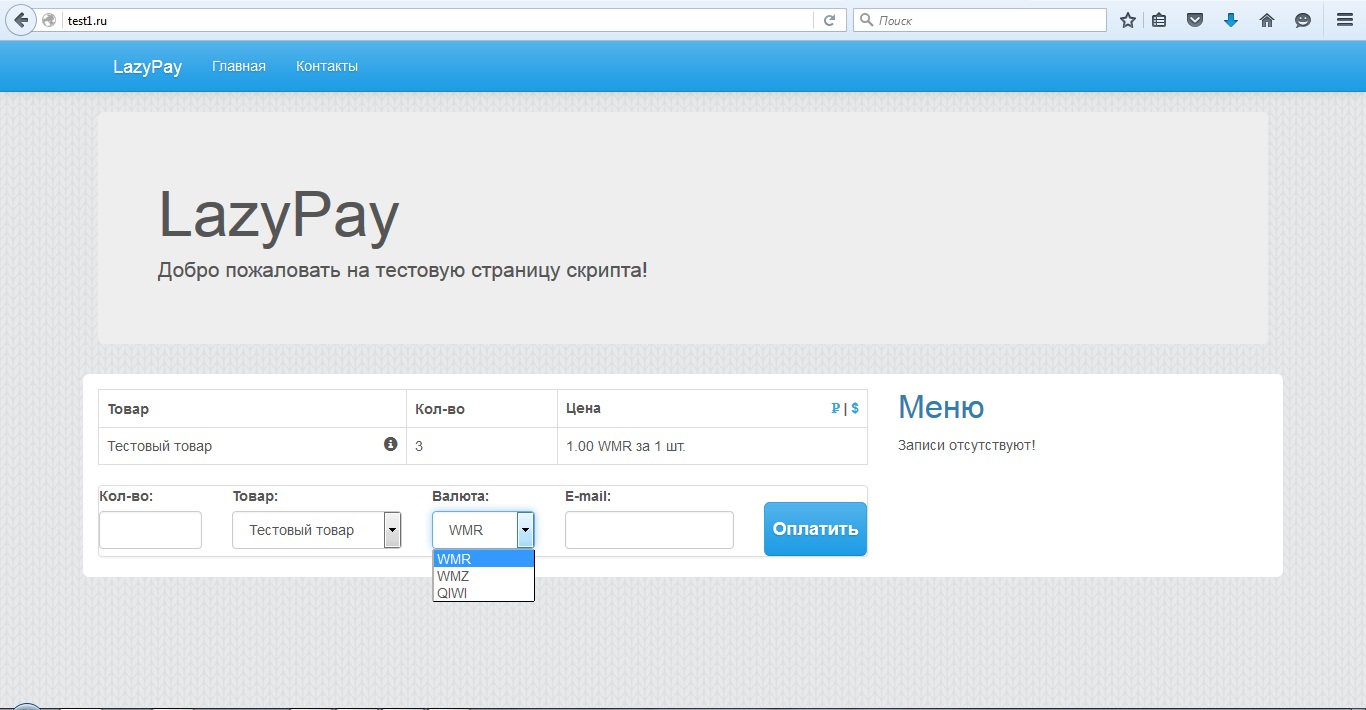This screenshot has height=710, width=1366.
Task: Go back with the browser back arrow
Action: [21, 20]
